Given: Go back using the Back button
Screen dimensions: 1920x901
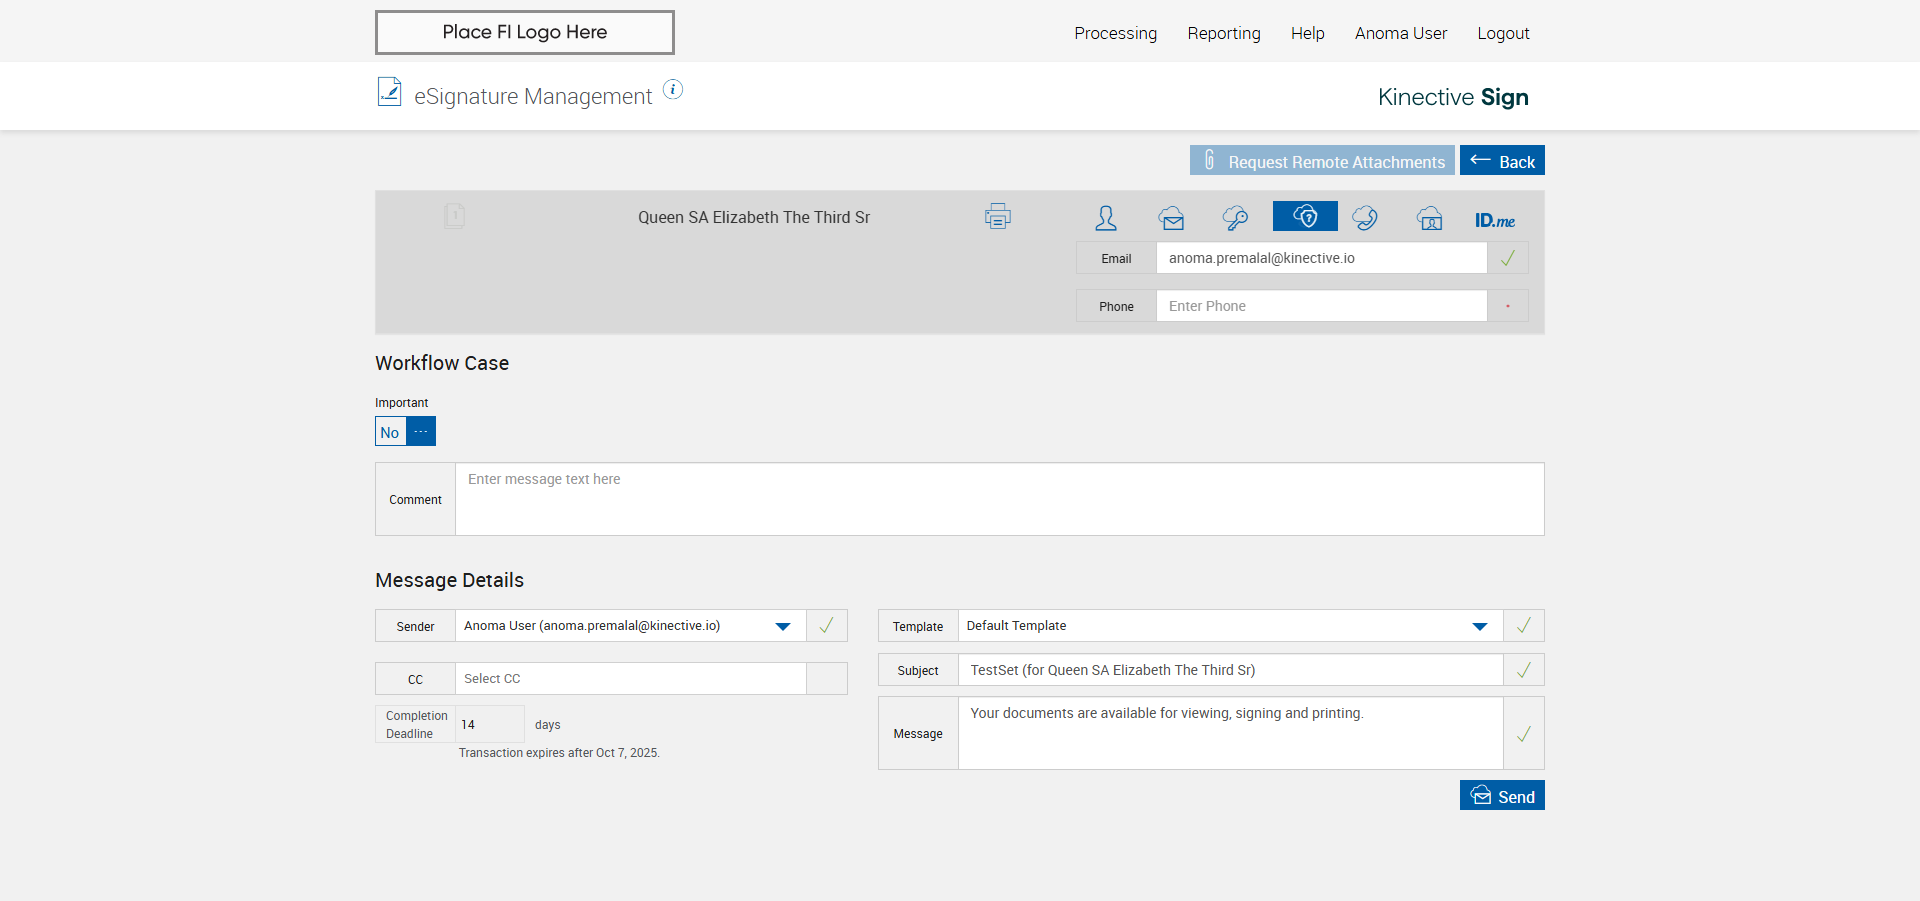Looking at the screenshot, I should click(1501, 161).
